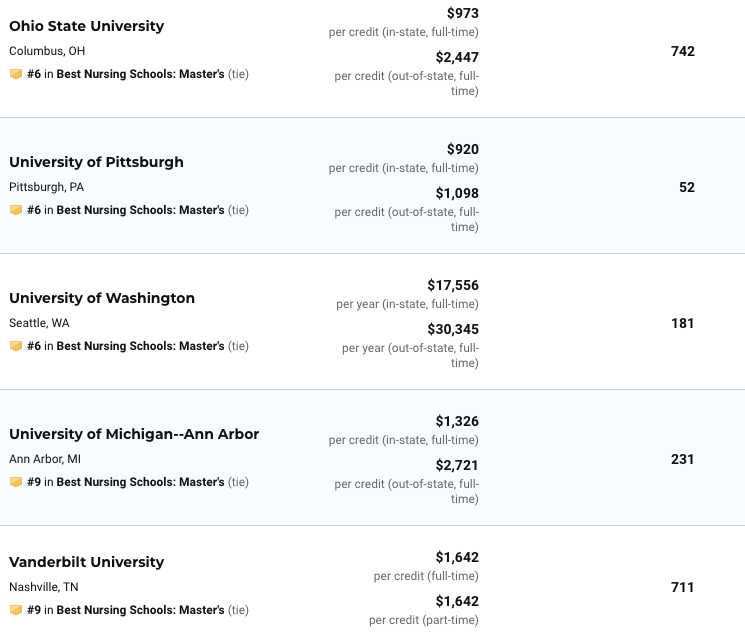Go to the Vanderbilt University page

tap(86, 562)
